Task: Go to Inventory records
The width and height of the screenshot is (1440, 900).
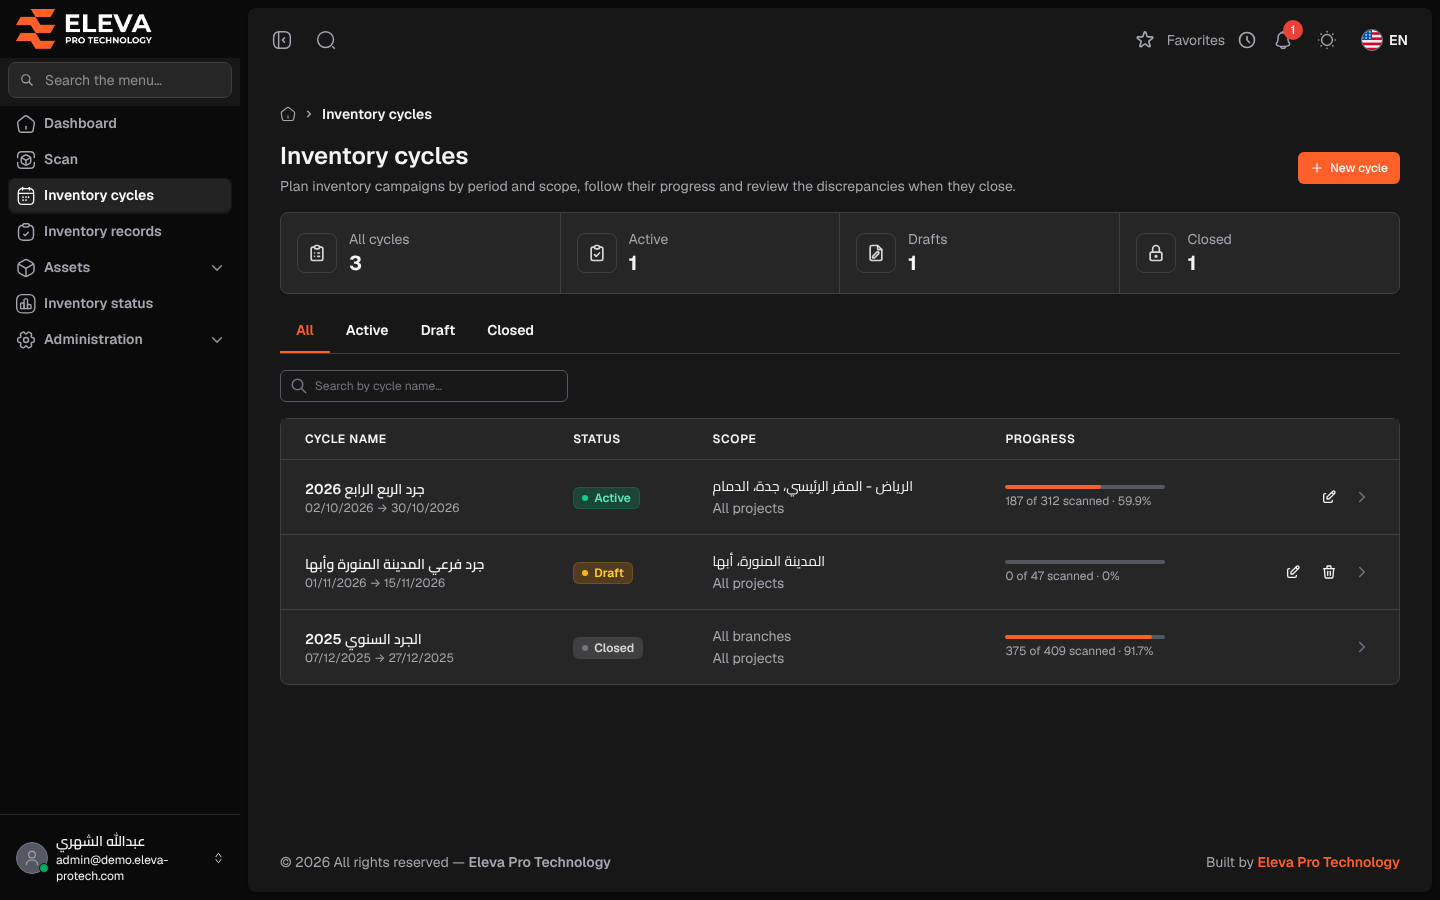Action: 120,231
